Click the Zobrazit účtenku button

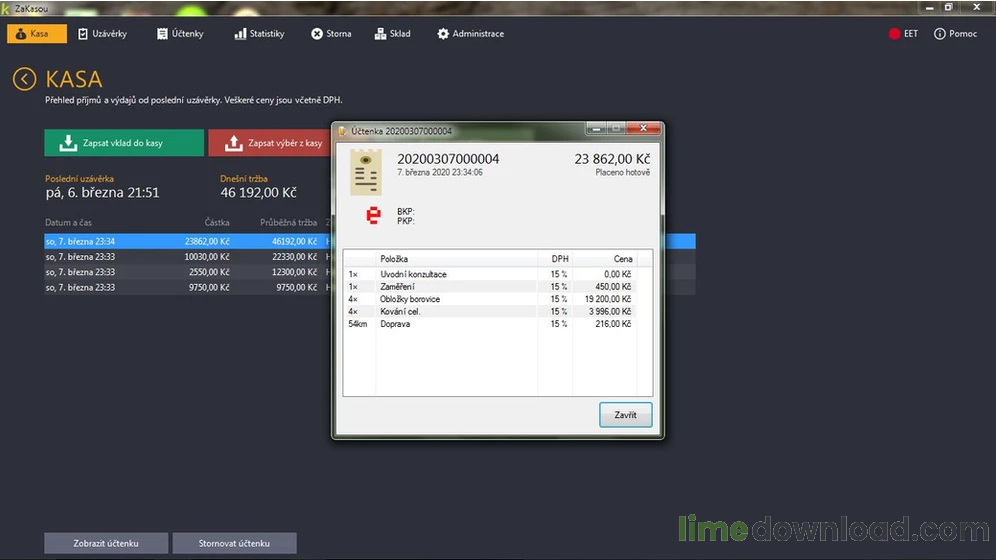click(106, 543)
